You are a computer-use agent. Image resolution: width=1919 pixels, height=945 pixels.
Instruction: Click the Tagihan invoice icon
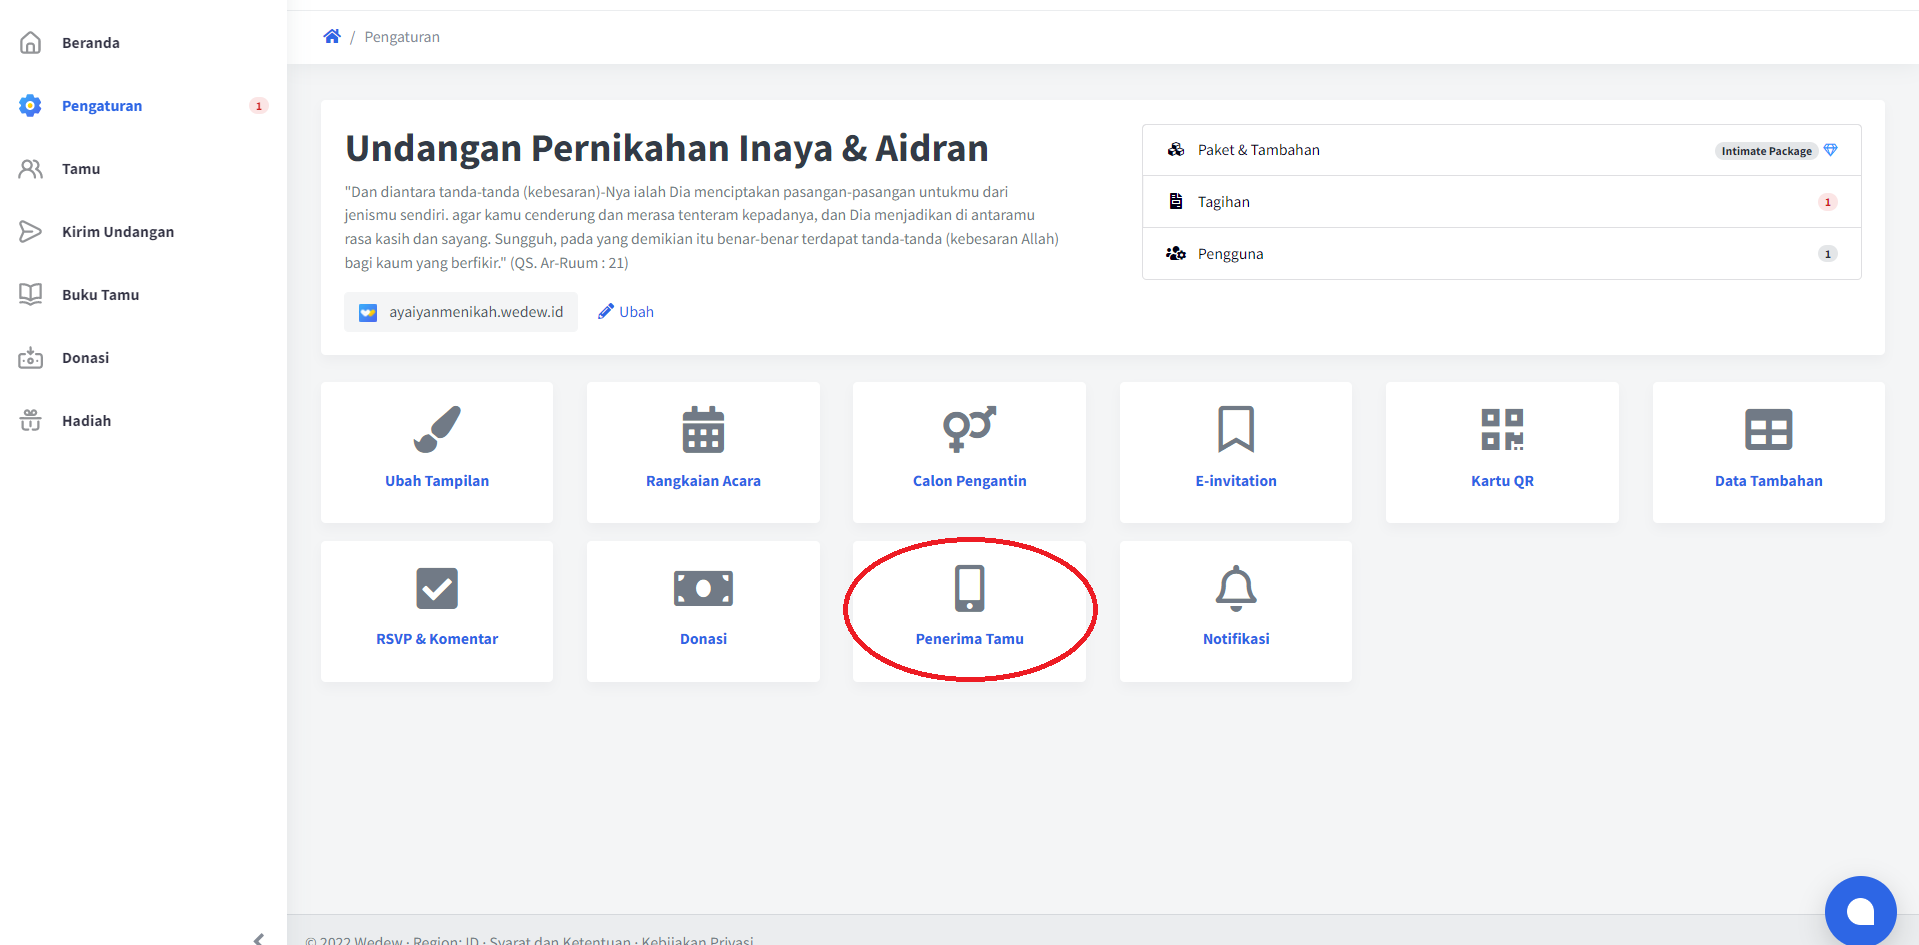click(1176, 201)
